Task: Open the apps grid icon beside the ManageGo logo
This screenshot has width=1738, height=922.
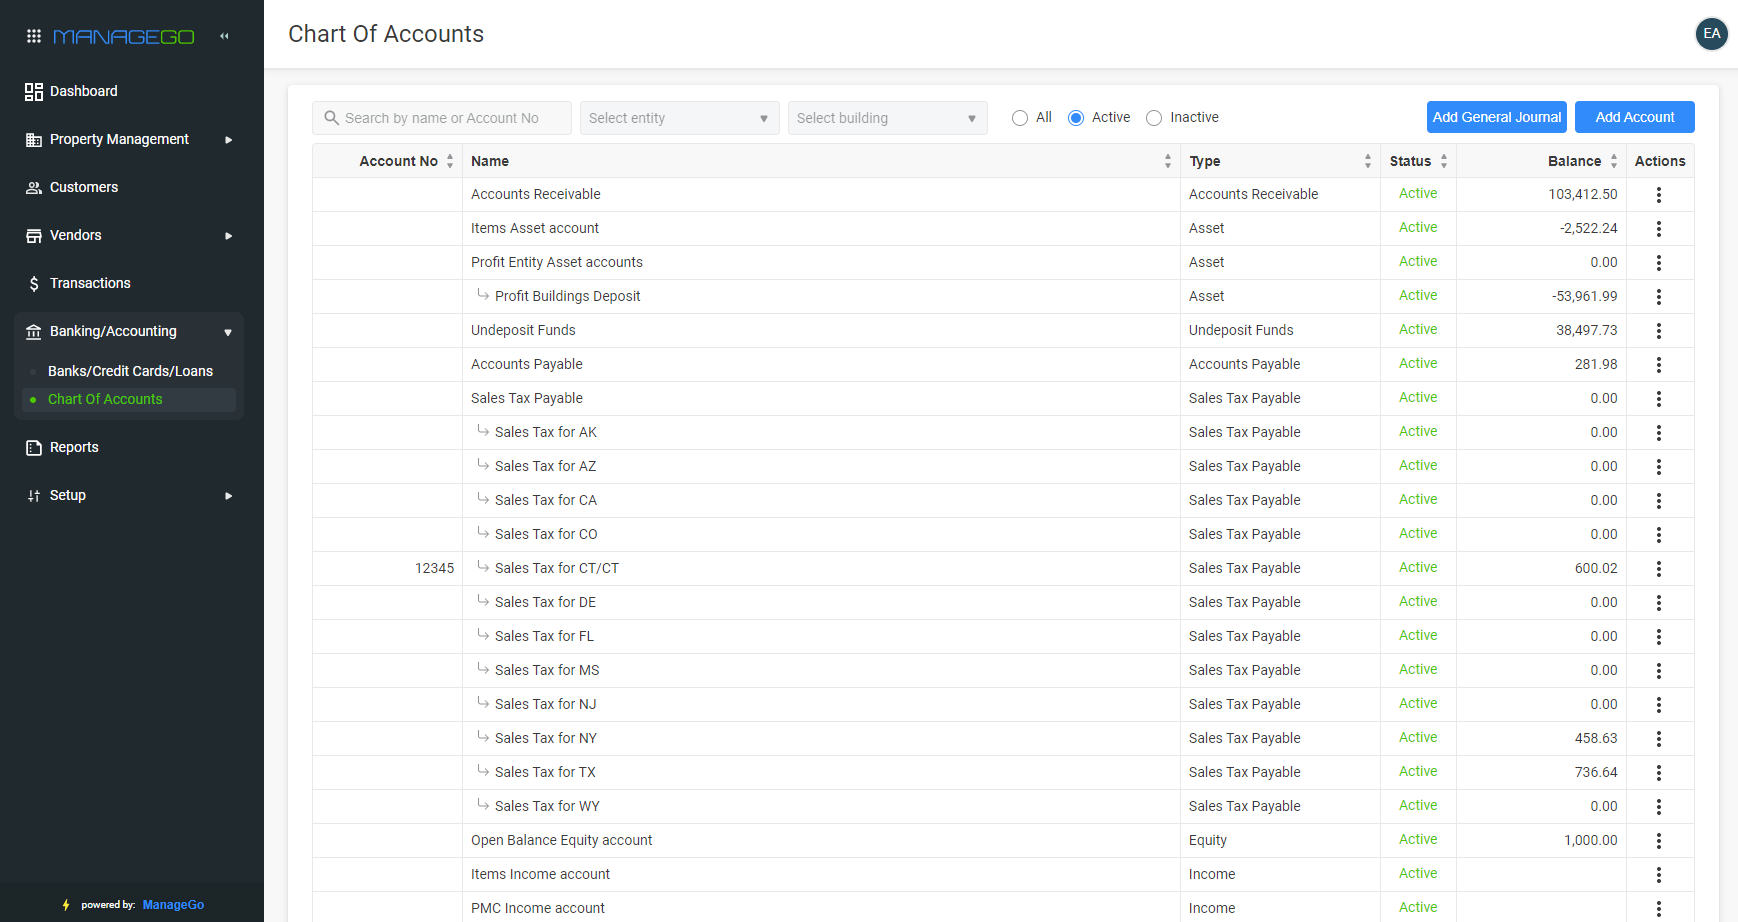Action: [33, 36]
